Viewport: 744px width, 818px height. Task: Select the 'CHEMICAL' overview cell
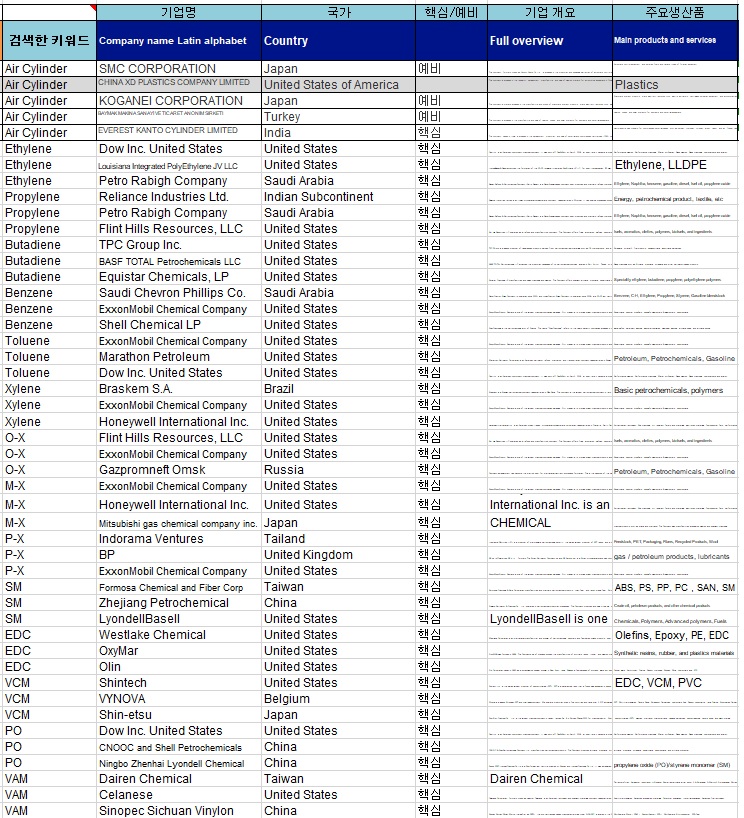pyautogui.click(x=550, y=523)
